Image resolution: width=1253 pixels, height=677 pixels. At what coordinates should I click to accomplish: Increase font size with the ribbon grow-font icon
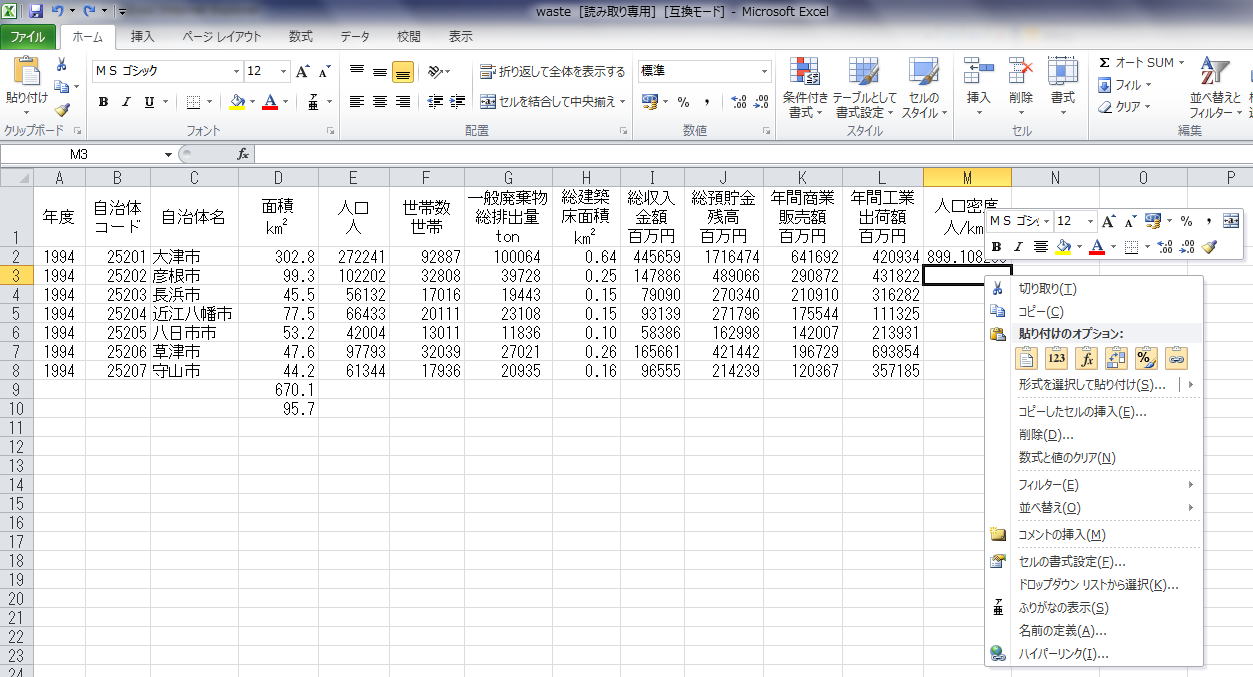click(x=303, y=71)
